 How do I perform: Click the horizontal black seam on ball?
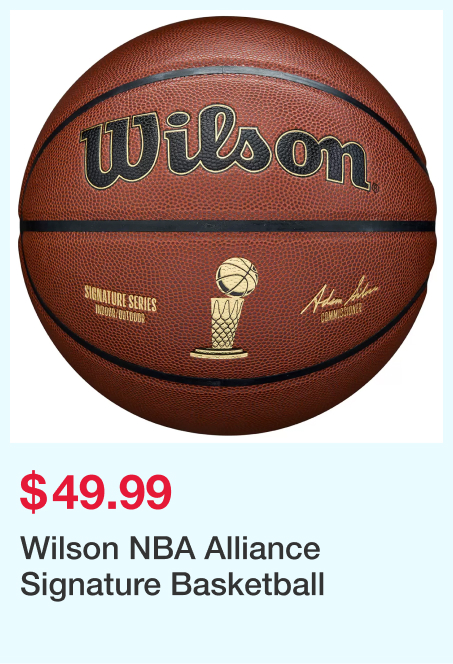click(227, 226)
